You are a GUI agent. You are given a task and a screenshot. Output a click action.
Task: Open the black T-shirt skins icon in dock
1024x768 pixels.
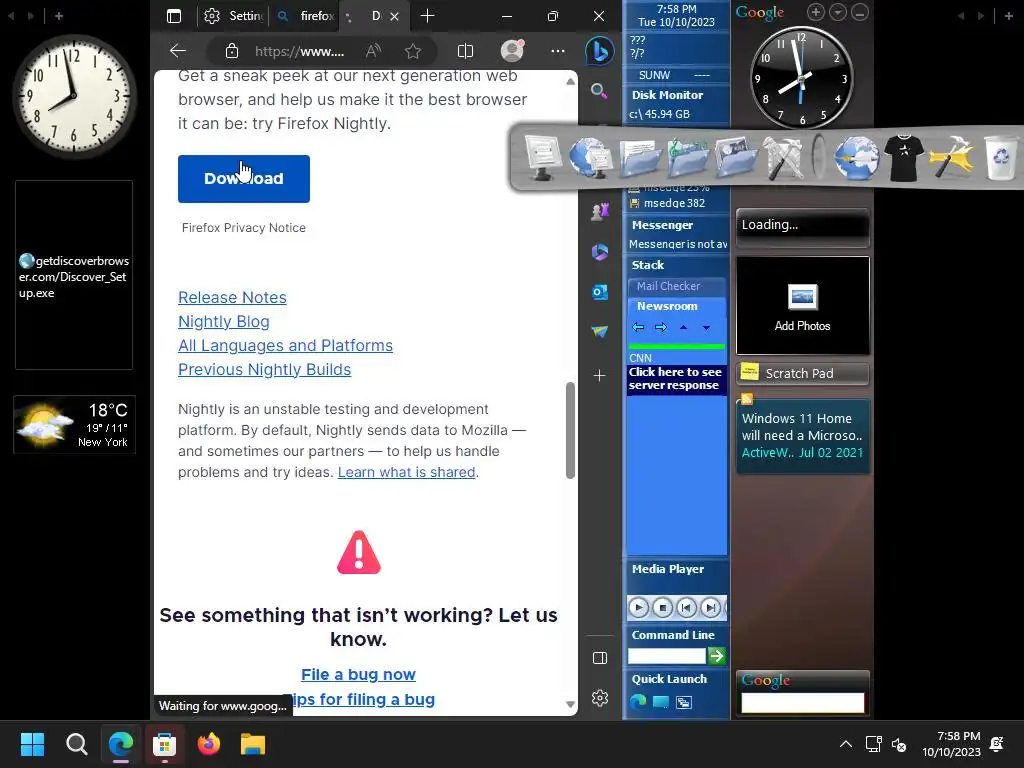(904, 157)
